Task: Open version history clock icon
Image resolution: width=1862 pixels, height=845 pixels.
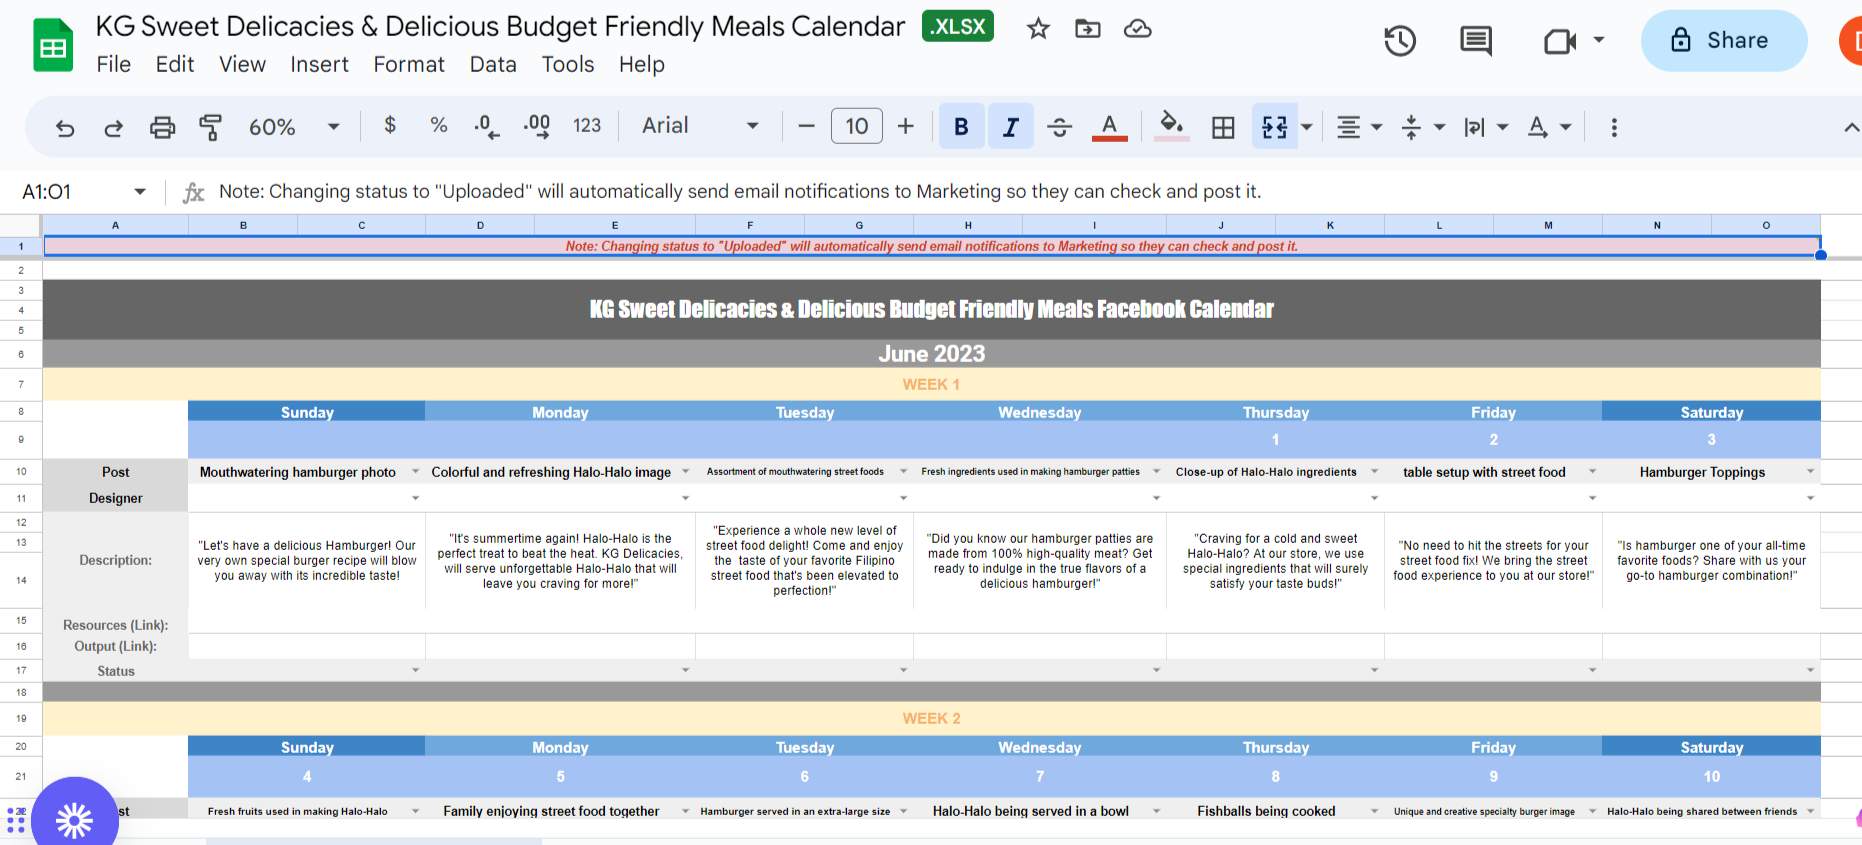Action: [x=1400, y=41]
